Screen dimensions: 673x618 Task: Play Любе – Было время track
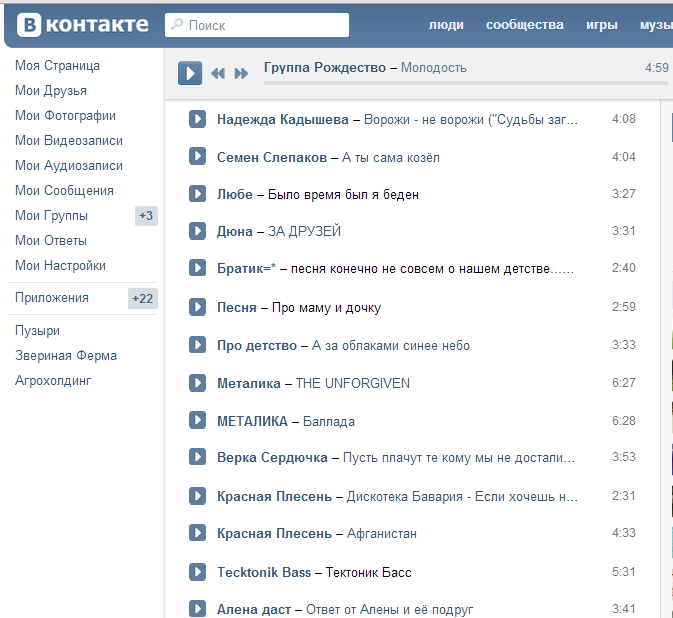[x=198, y=194]
